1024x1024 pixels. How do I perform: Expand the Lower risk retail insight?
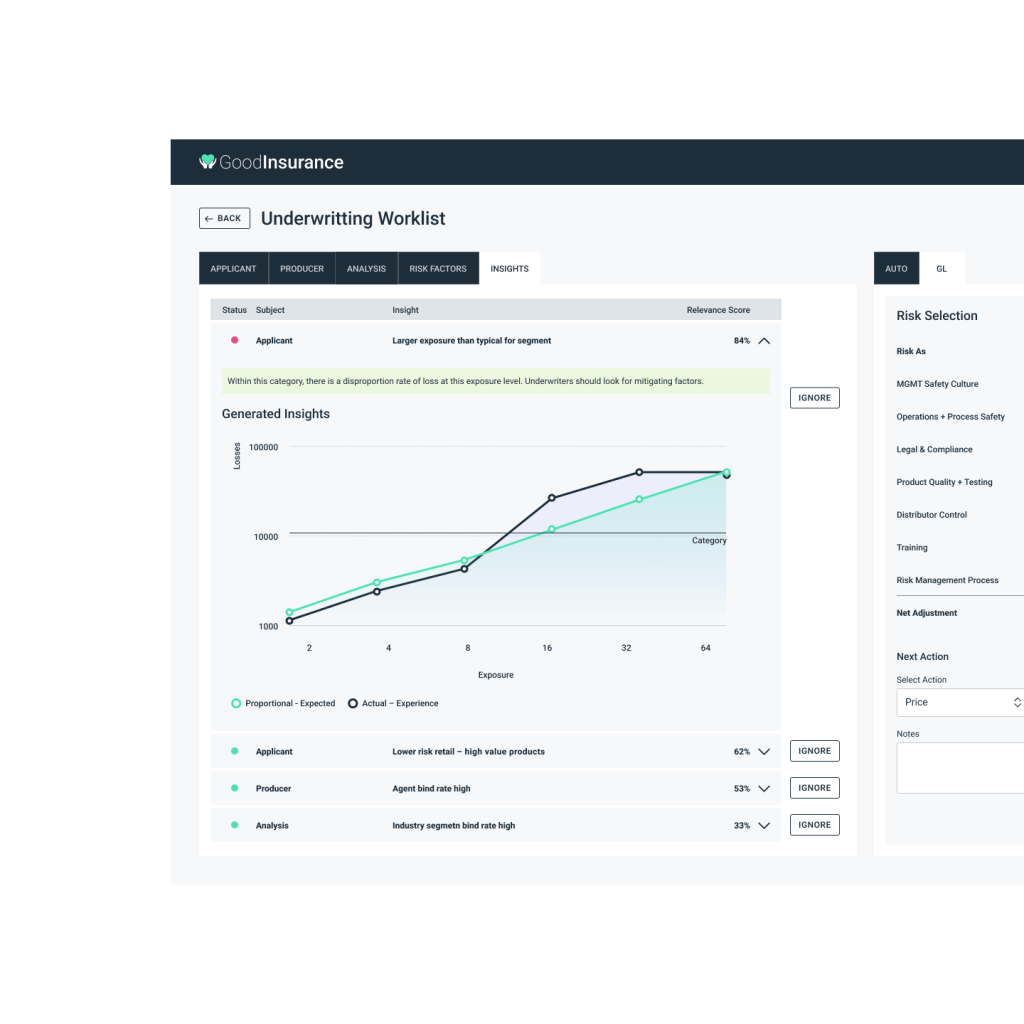(764, 751)
